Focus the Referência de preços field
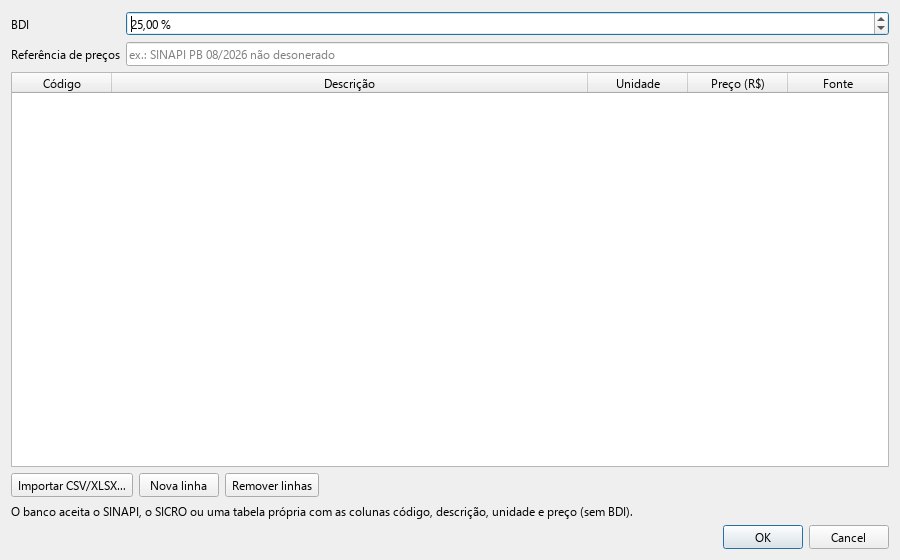This screenshot has height=560, width=900. point(507,55)
